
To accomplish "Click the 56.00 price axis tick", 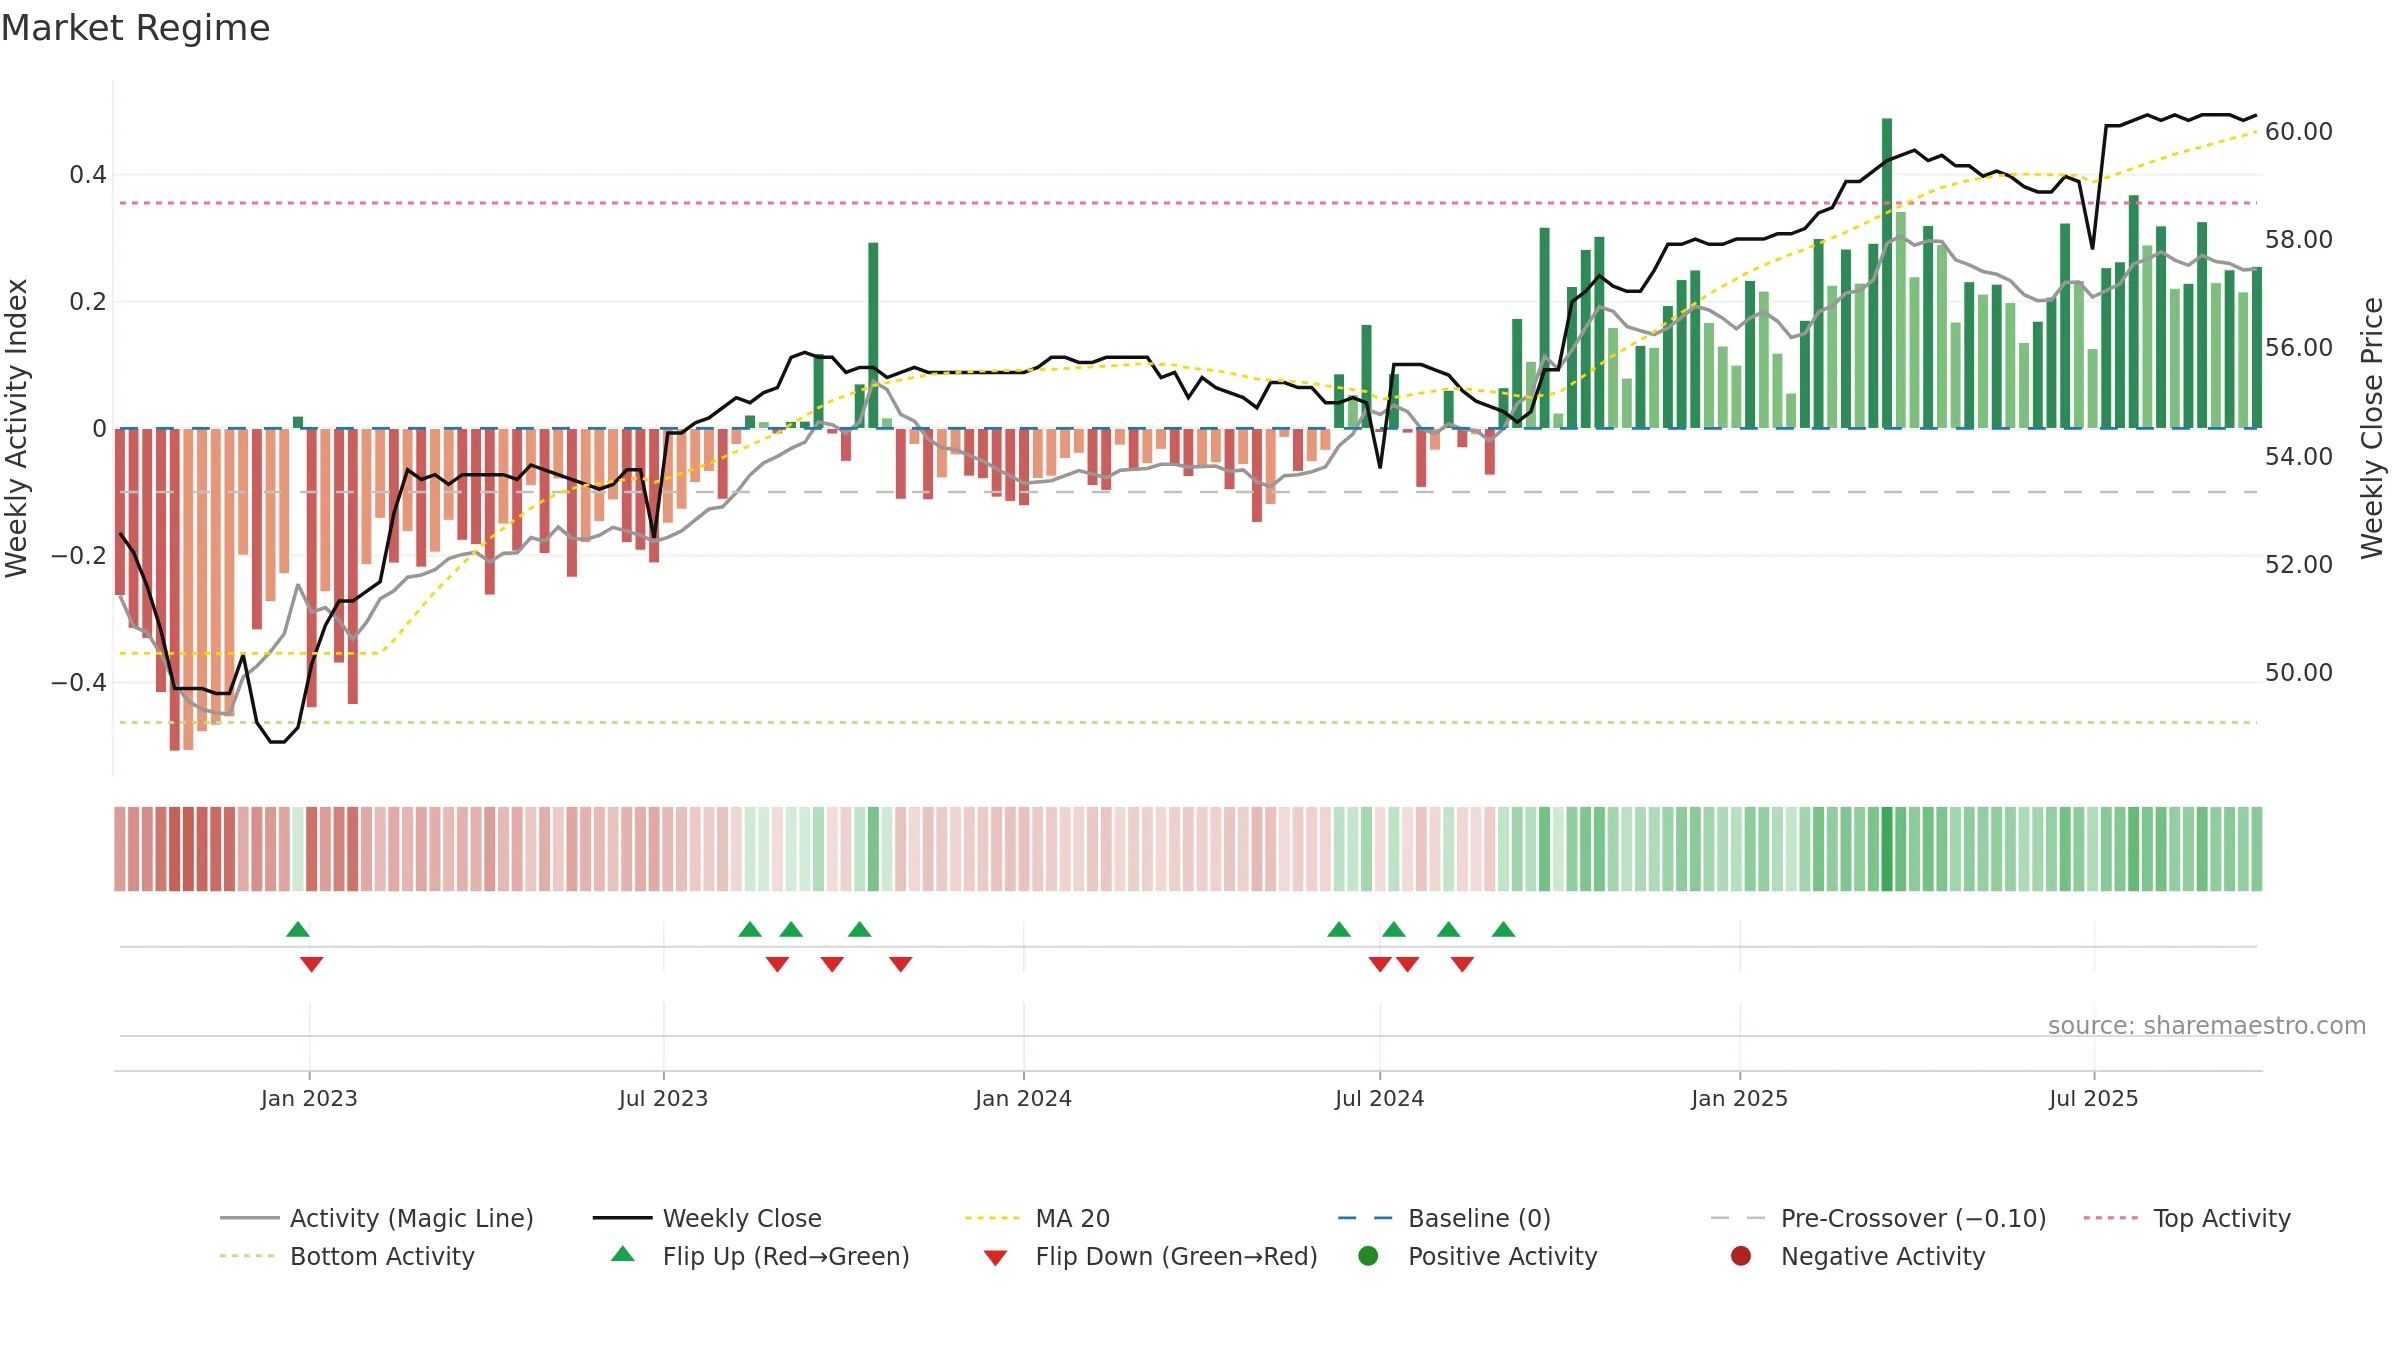I will [2298, 348].
